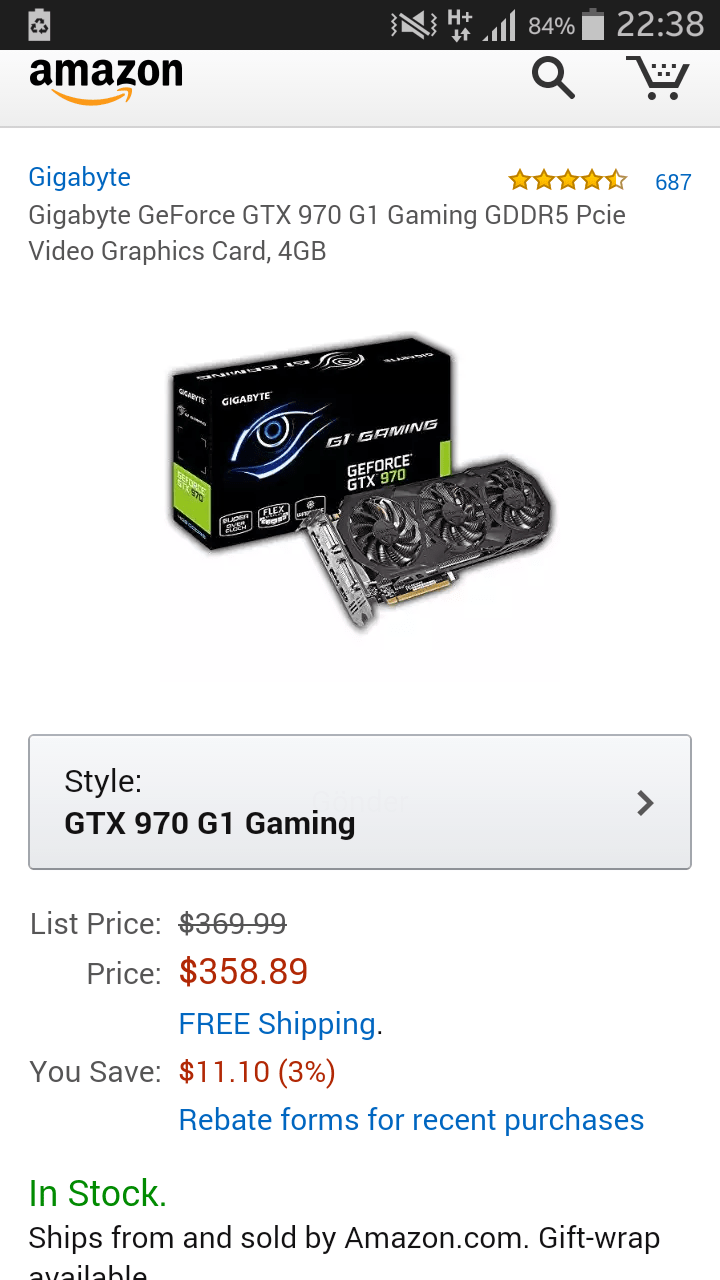Screen dimensions: 720x1280
Task: Tap the $358.89 price
Action: coord(243,972)
